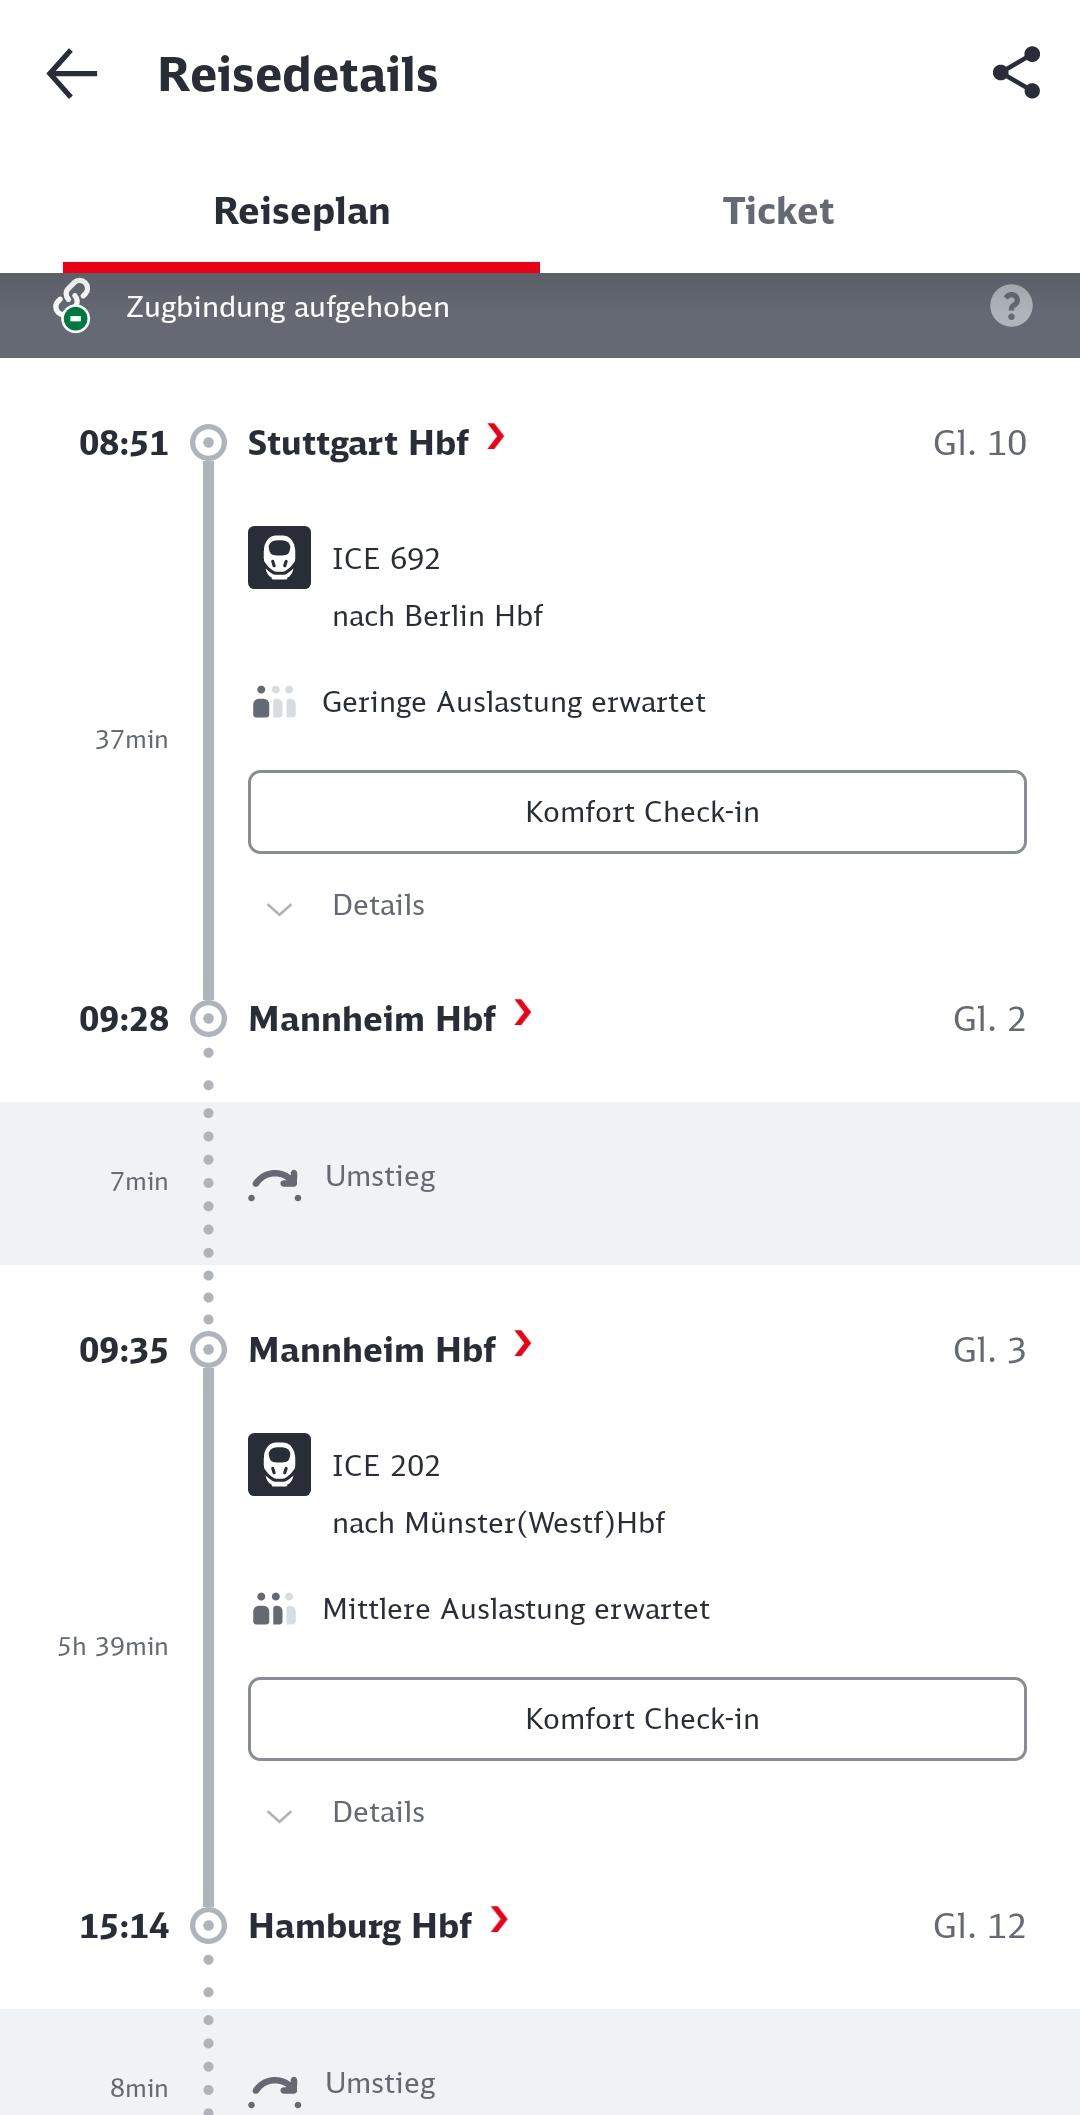The height and width of the screenshot is (2115, 1080).
Task: Tap the timeline dot at 08:51 Stuttgart stop
Action: point(208,441)
